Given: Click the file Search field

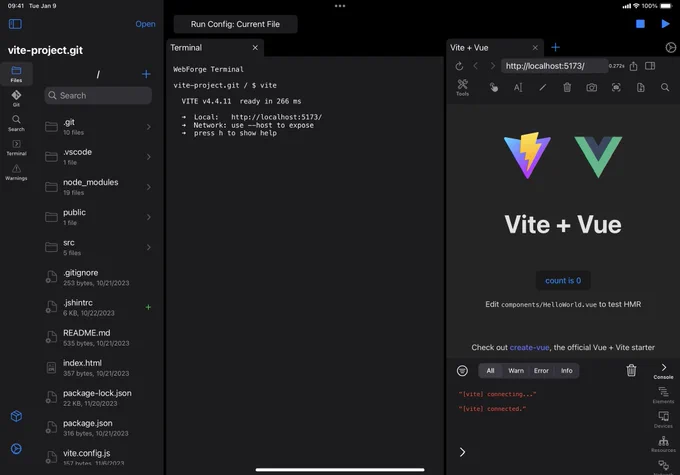Looking at the screenshot, I should [x=98, y=95].
